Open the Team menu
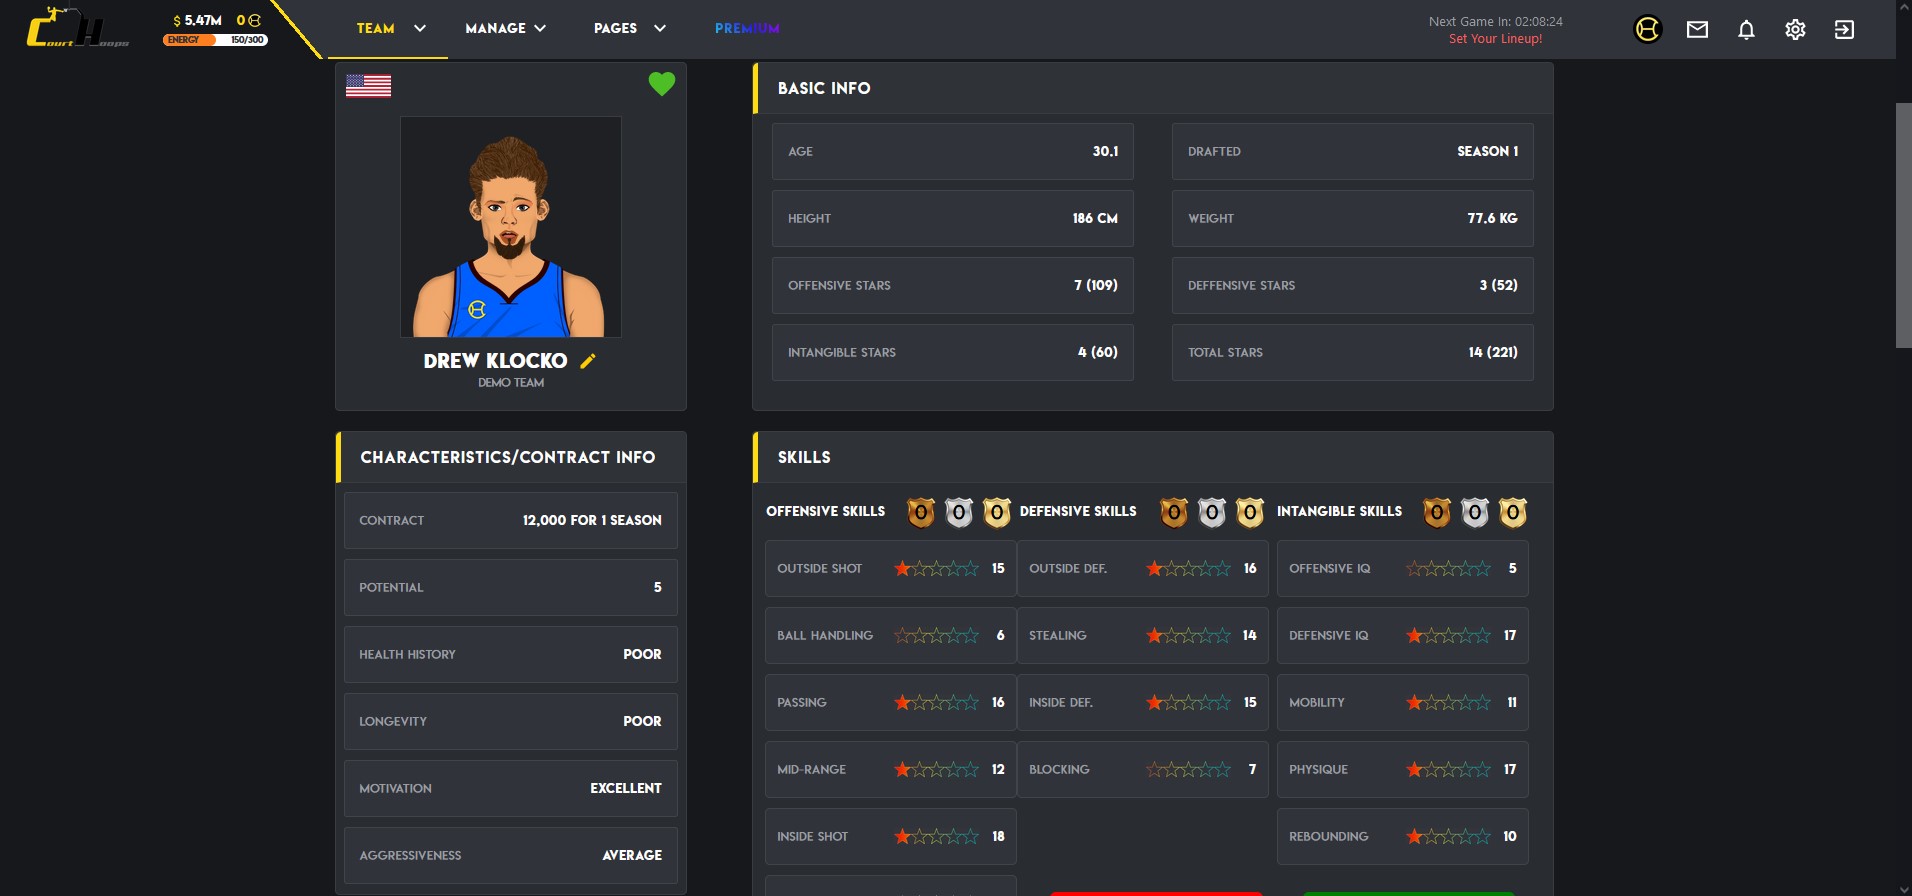1912x896 pixels. [376, 28]
